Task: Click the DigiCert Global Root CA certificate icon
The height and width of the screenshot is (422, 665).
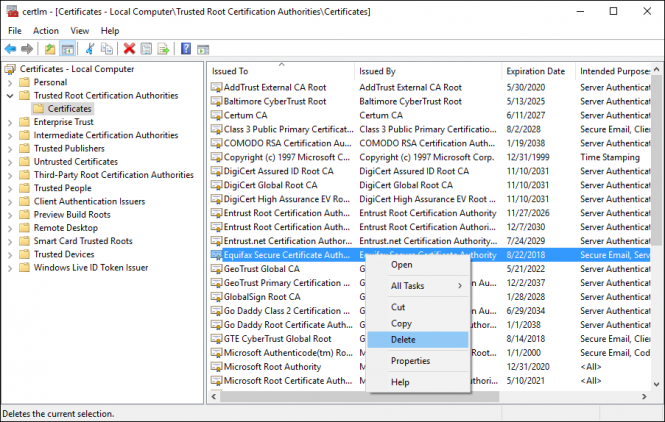Action: (x=217, y=186)
